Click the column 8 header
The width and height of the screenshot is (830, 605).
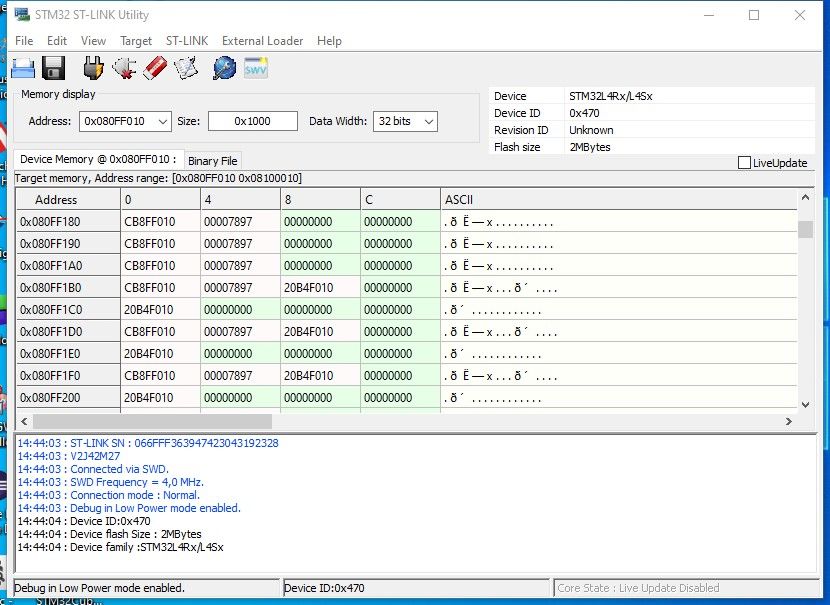pos(320,200)
